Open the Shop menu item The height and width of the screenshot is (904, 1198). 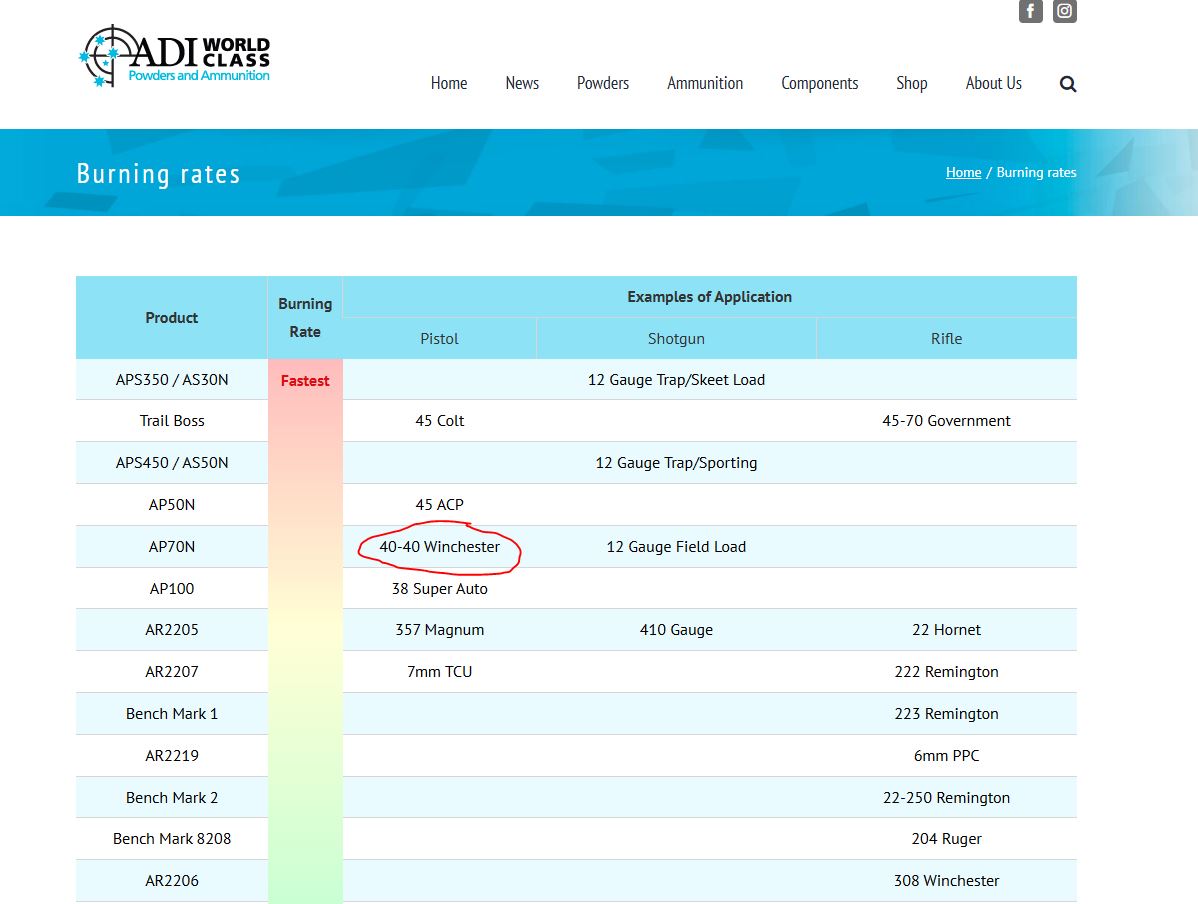point(911,83)
